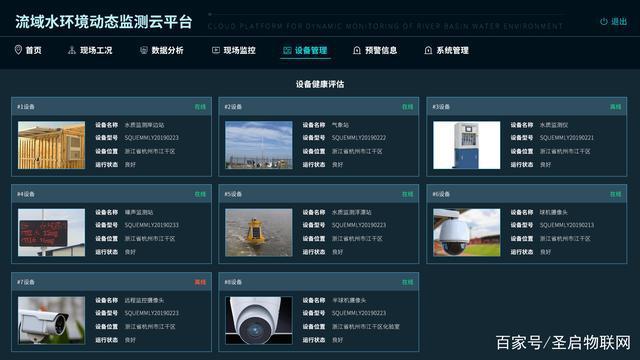Open the 水质监测仪 device photo
The width and height of the screenshot is (640, 360).
point(467,145)
